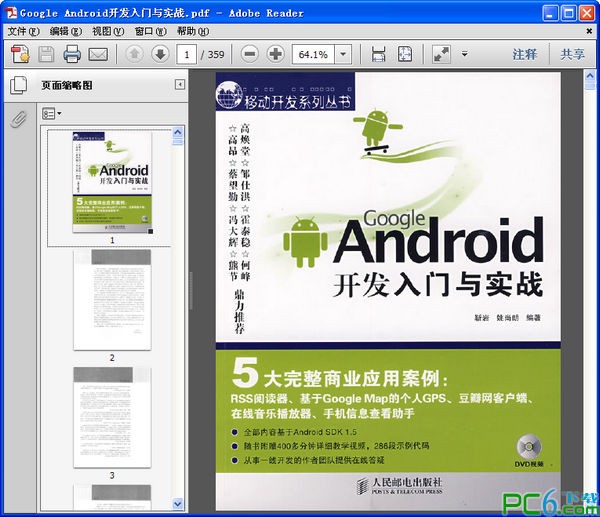Collapse the thumbnails panel arrow
This screenshot has width=600, height=517.
coord(179,85)
